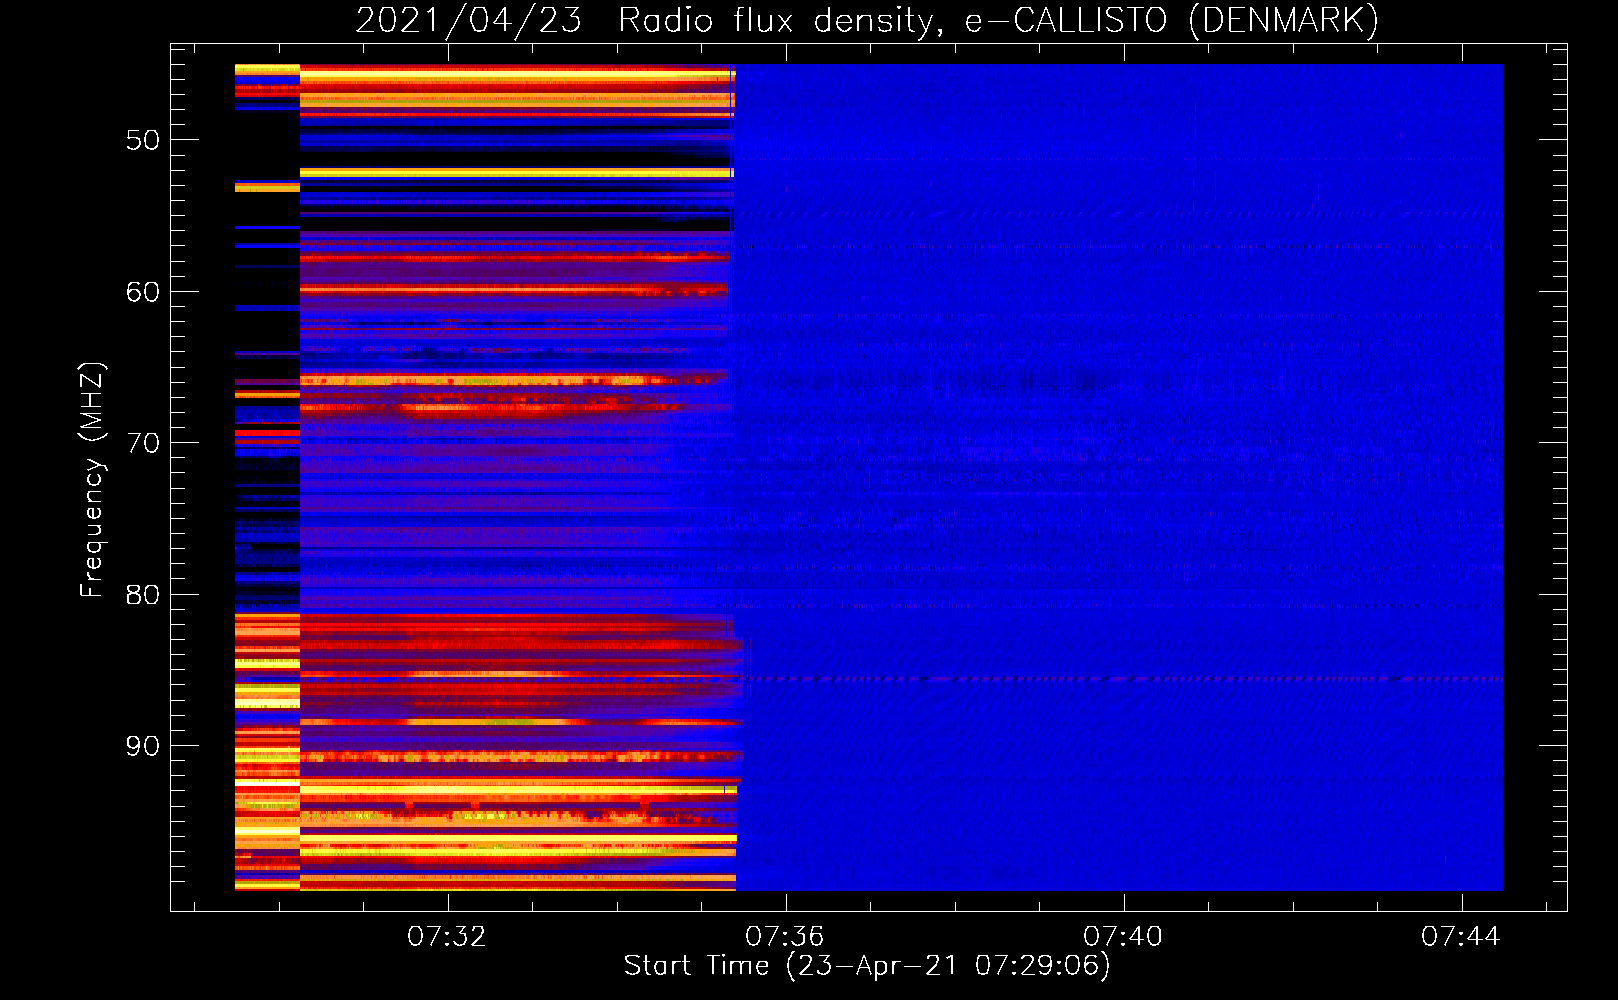
Task: Click the 07:32 time tick label
Action: [446, 936]
